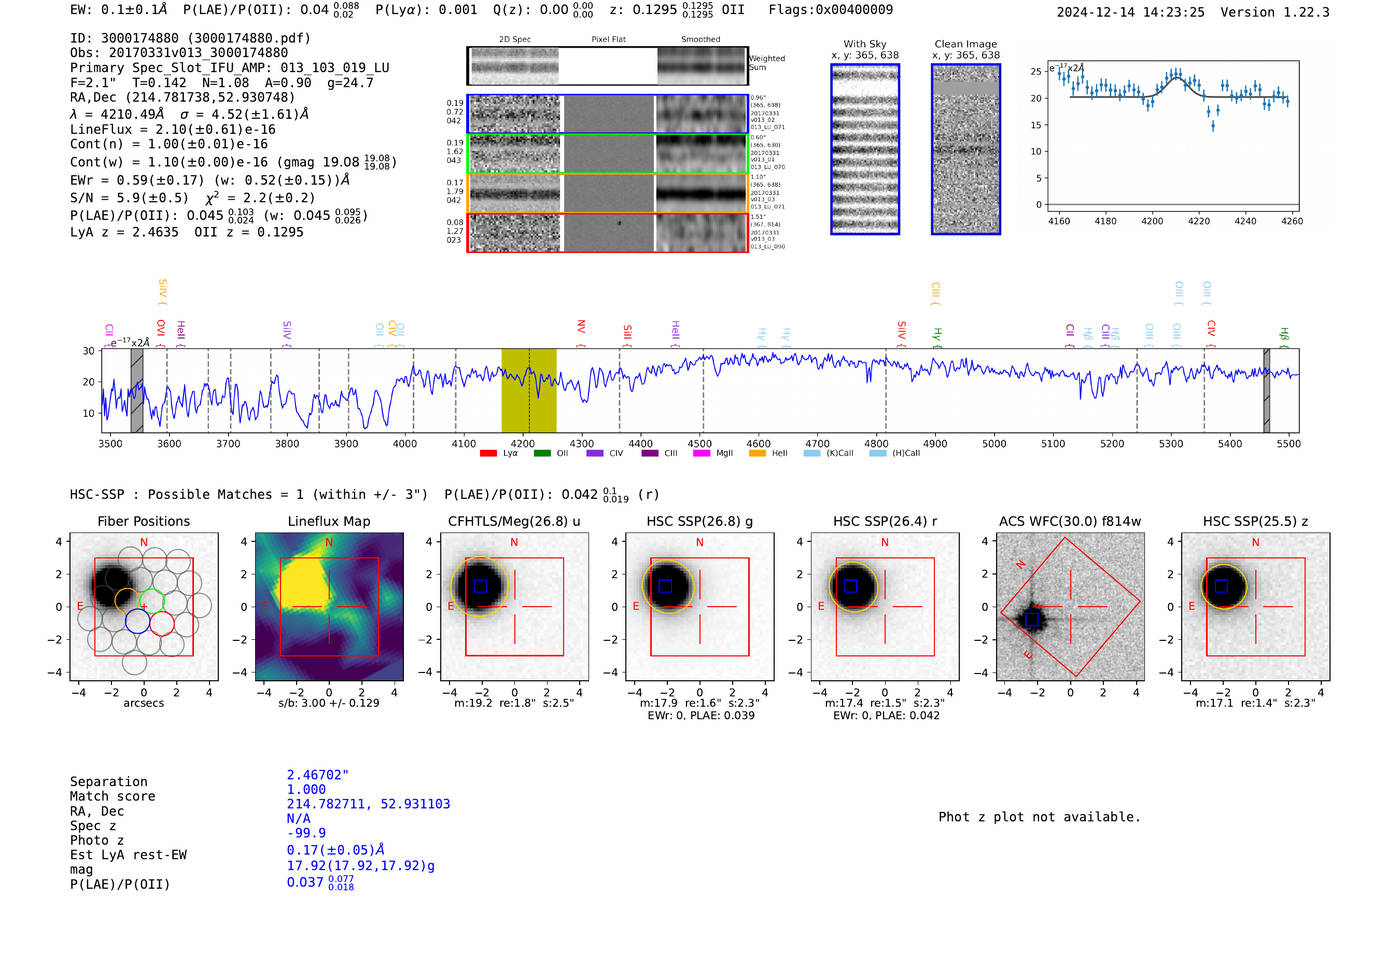This screenshot has height=953, width=1400.
Task: Click the LineFlux = 2.10(±0.61)e-16 line
Action: point(173,129)
